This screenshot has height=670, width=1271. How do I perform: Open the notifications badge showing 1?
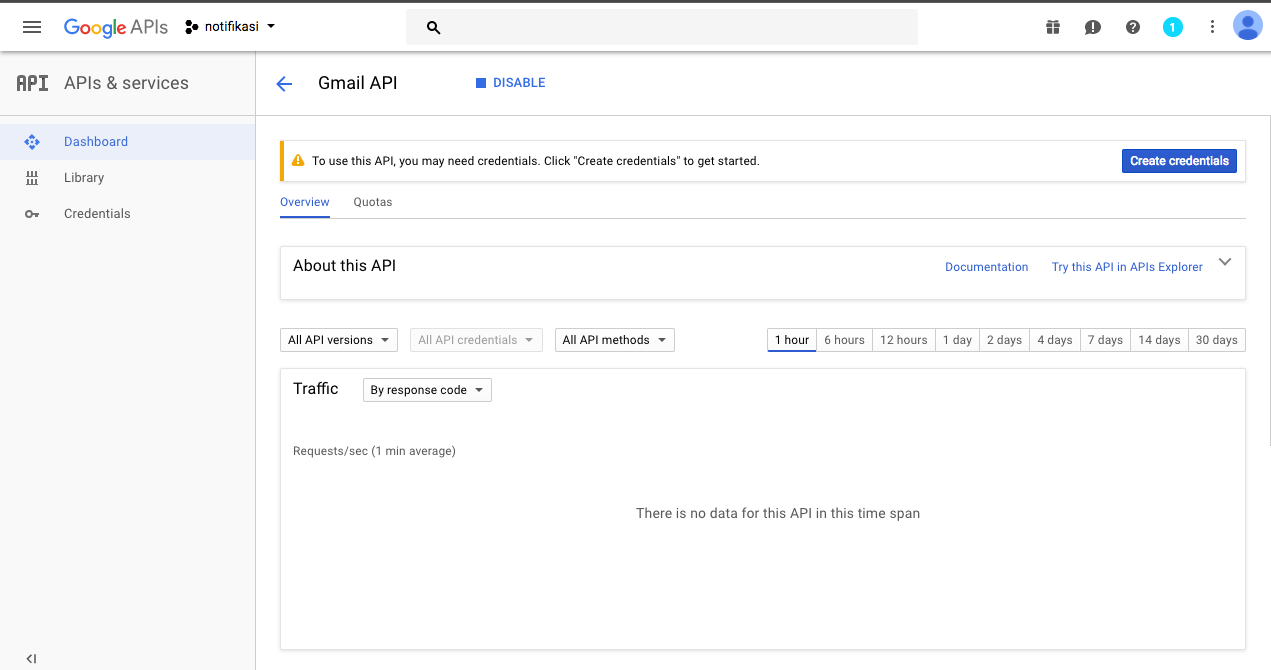(1173, 27)
